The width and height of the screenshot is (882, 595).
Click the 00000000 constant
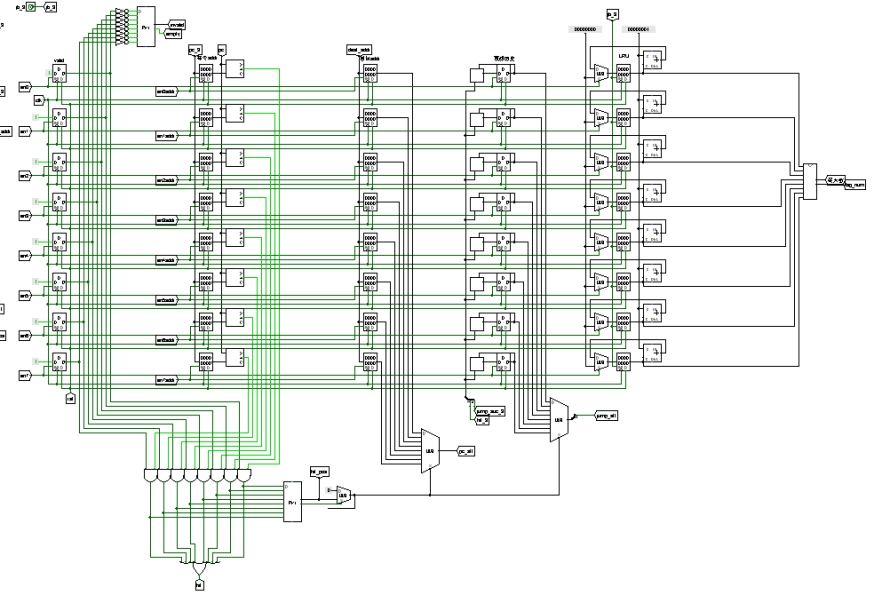585,29
